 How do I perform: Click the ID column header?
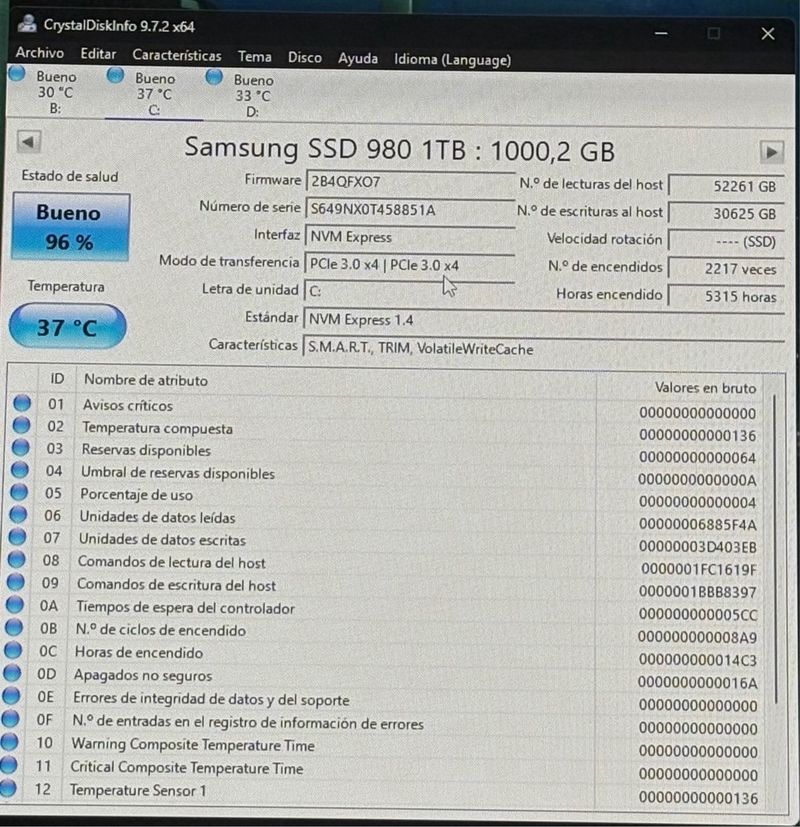(57, 379)
